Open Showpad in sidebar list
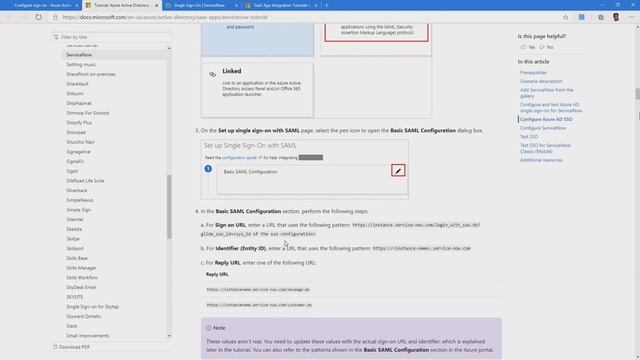Screen dimensions: 640x360 click(76, 132)
